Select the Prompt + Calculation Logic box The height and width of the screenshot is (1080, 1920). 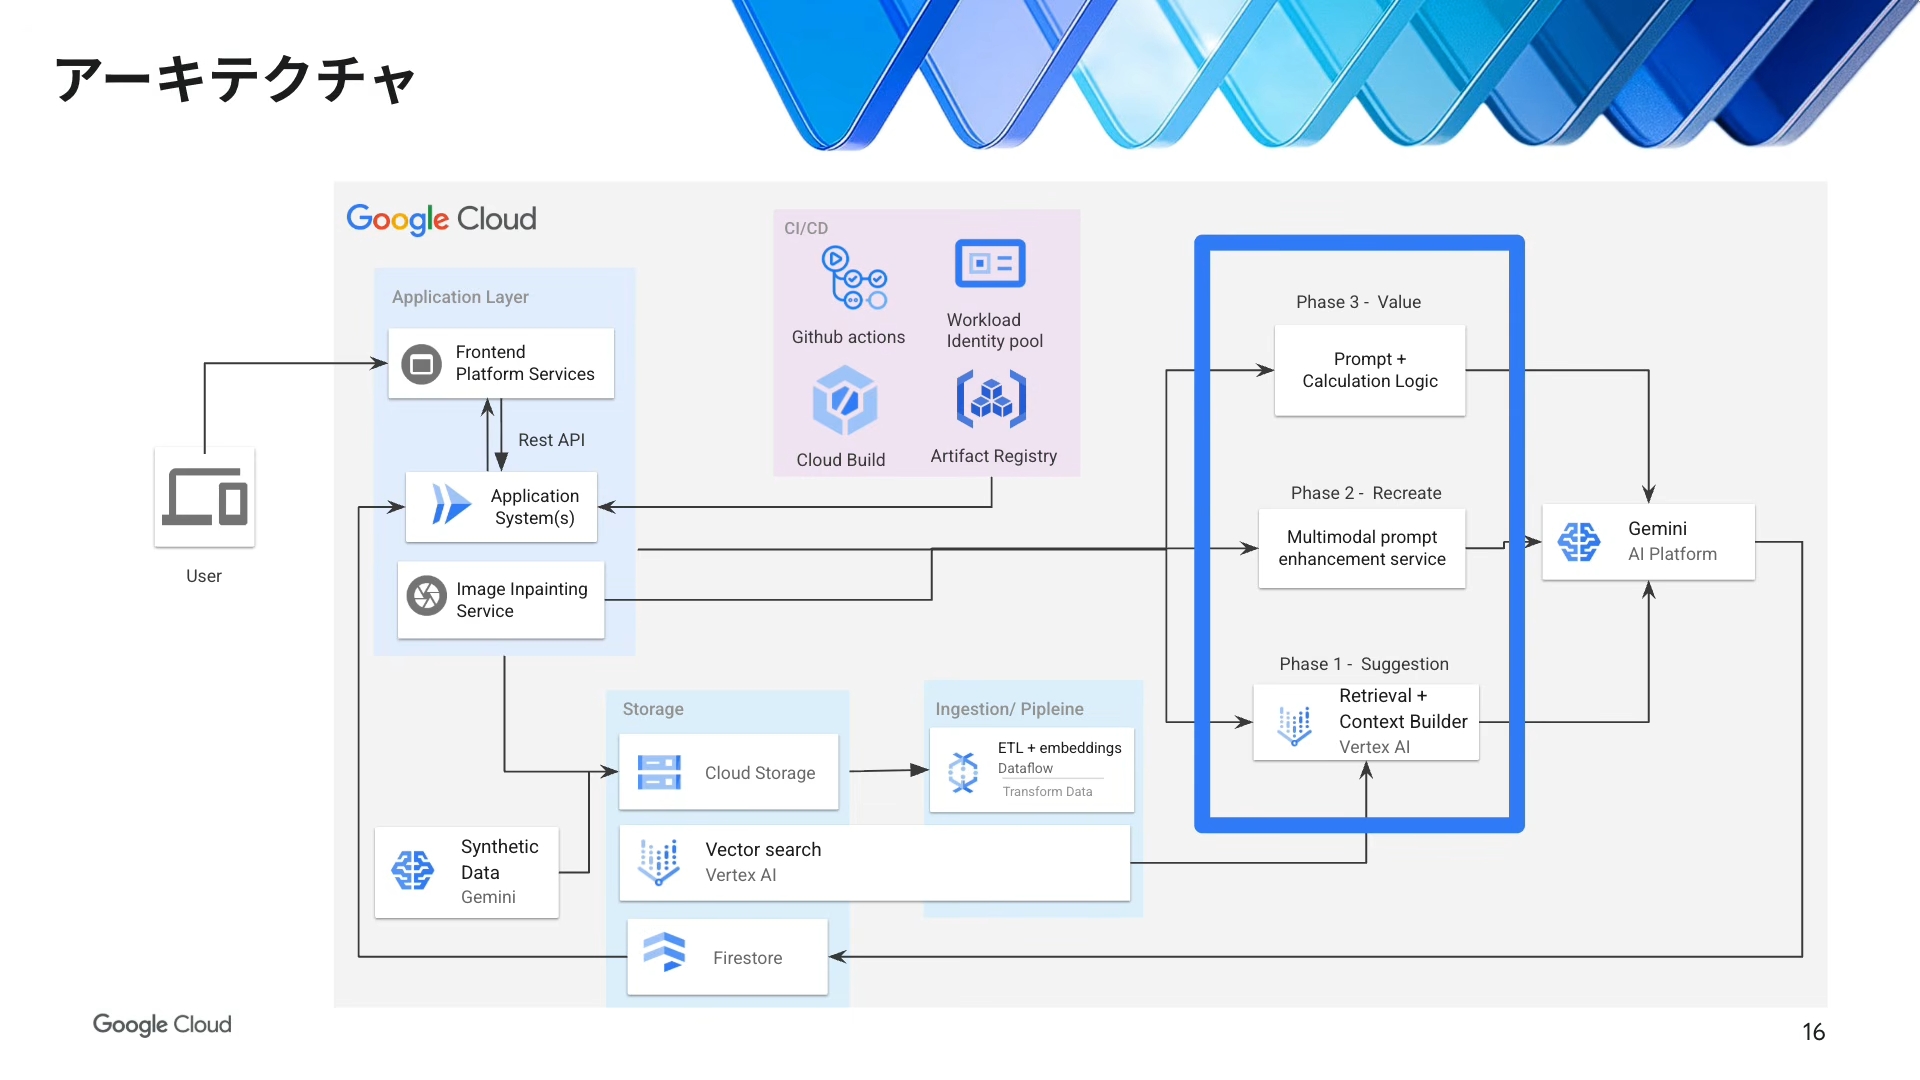[1369, 370]
